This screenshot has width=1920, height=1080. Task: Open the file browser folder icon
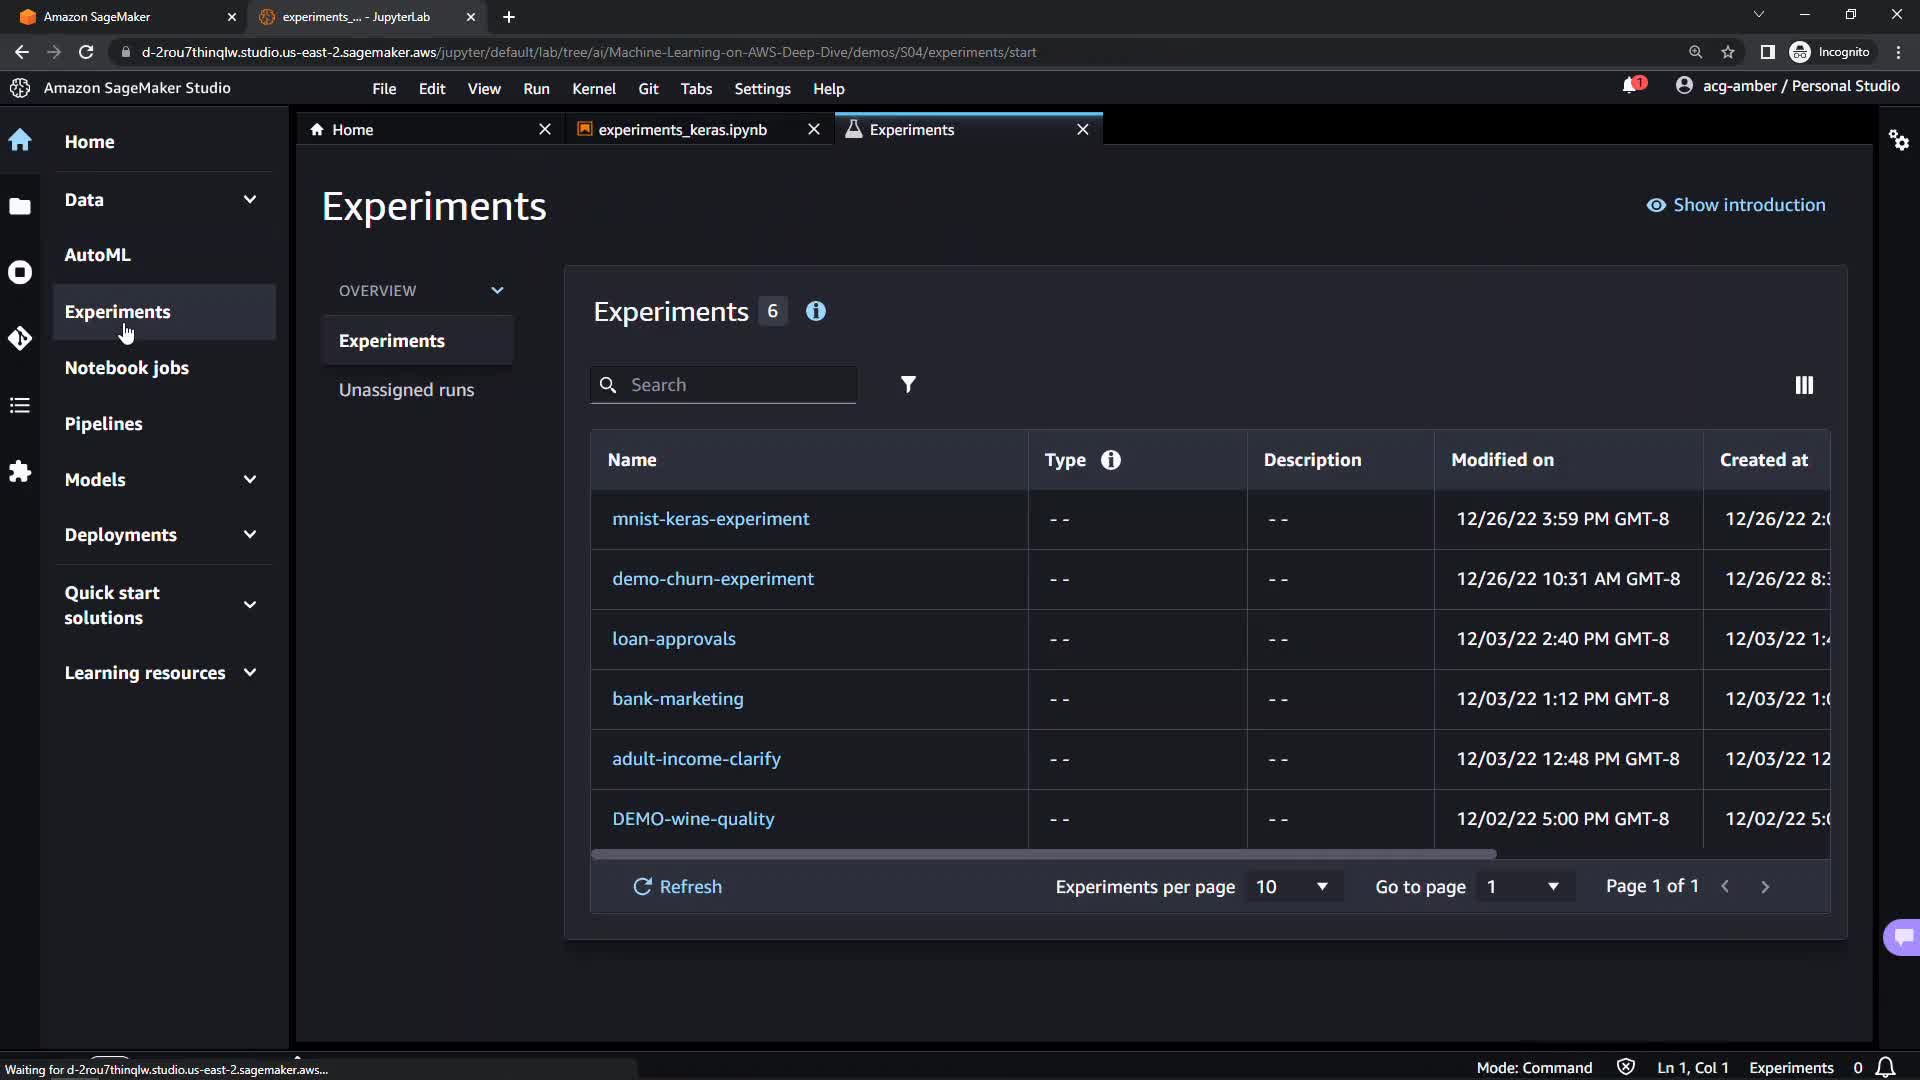(20, 207)
